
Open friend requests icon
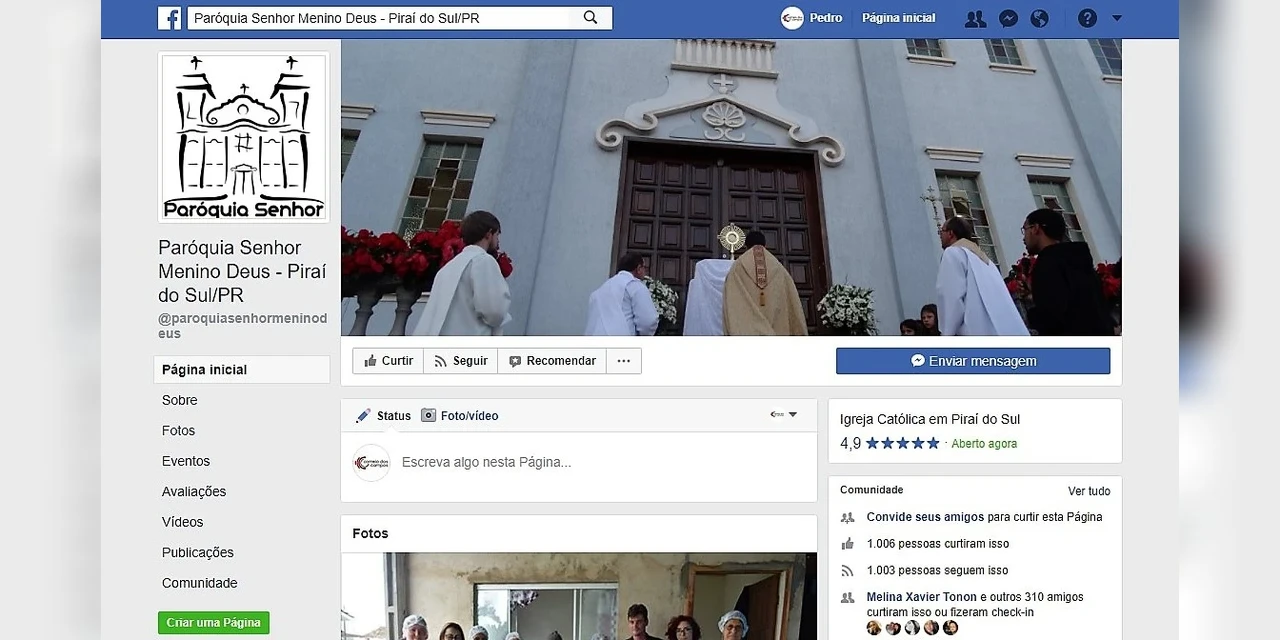[974, 18]
